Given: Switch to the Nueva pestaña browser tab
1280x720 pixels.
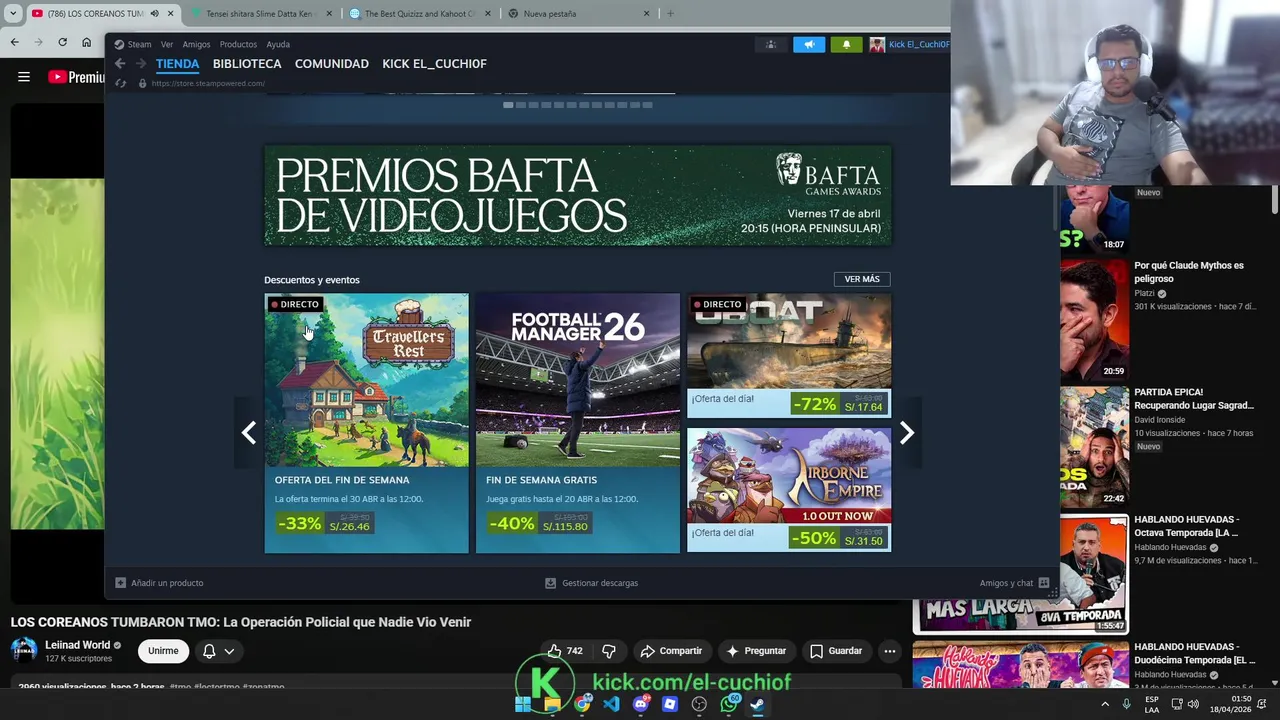Looking at the screenshot, I should tap(578, 14).
